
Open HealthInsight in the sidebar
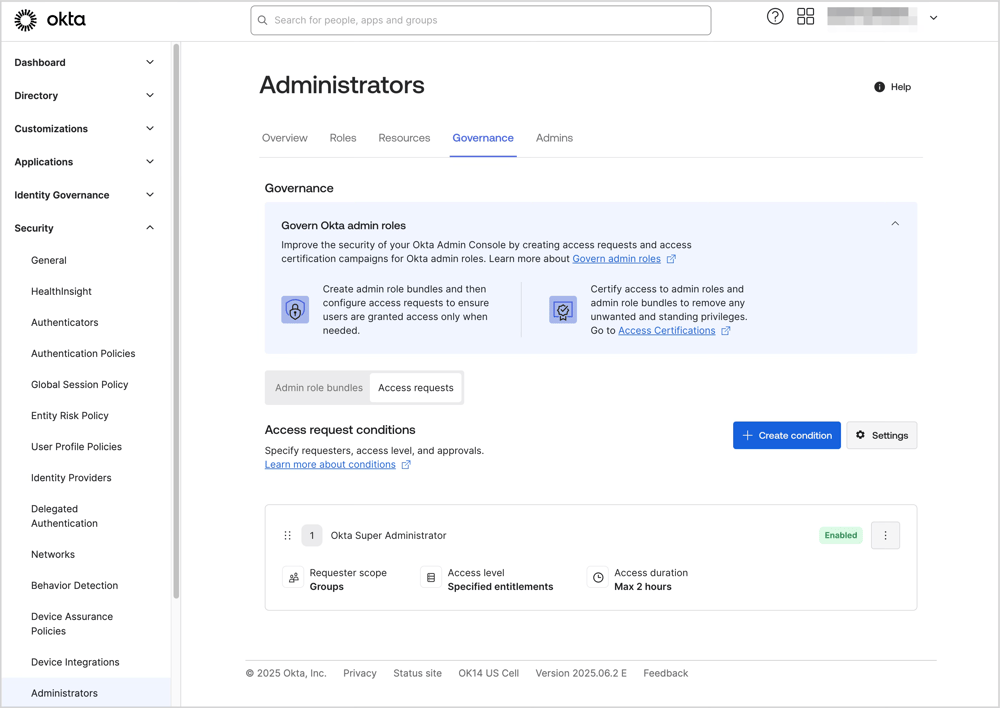[61, 291]
